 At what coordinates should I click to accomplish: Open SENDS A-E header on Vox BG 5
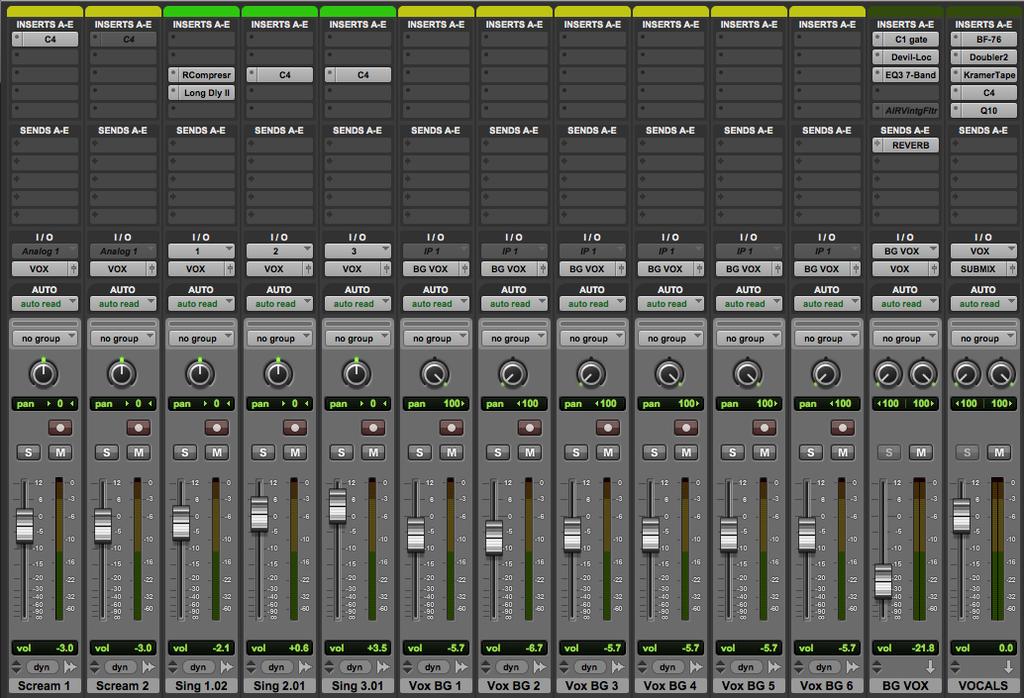(x=748, y=131)
